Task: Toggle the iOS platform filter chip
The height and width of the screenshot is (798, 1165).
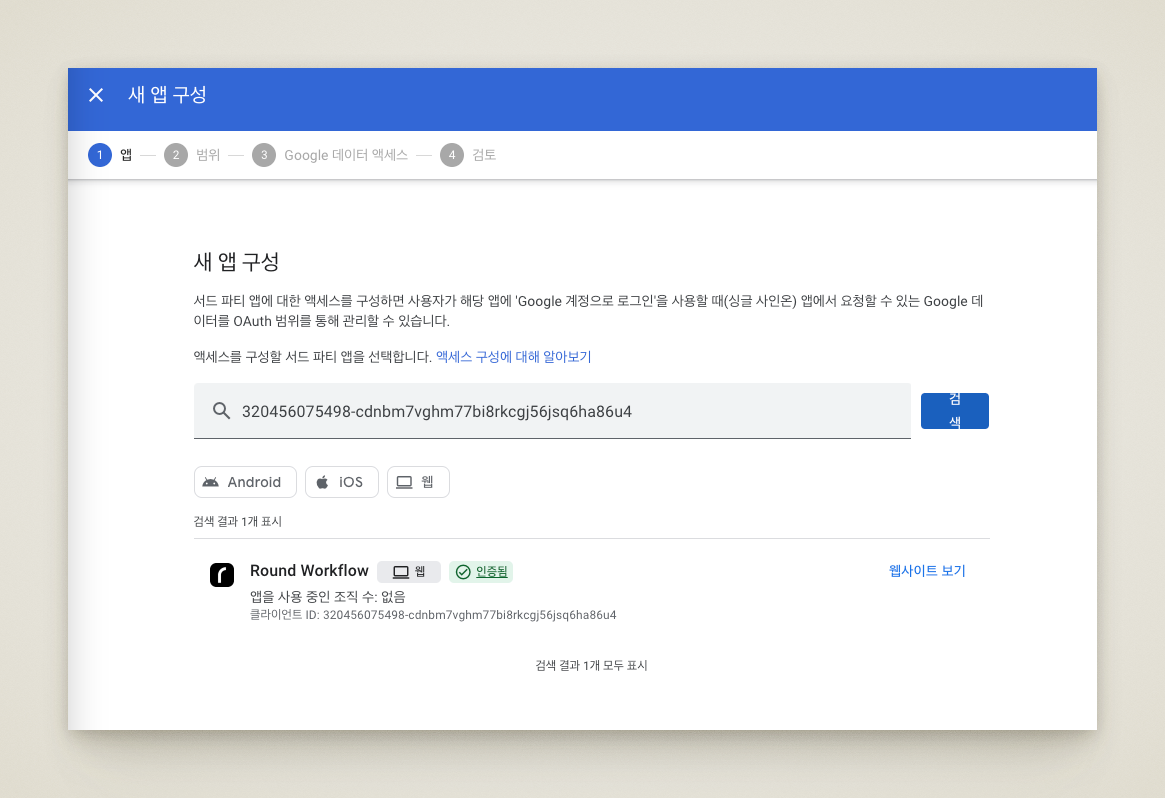Action: tap(341, 482)
